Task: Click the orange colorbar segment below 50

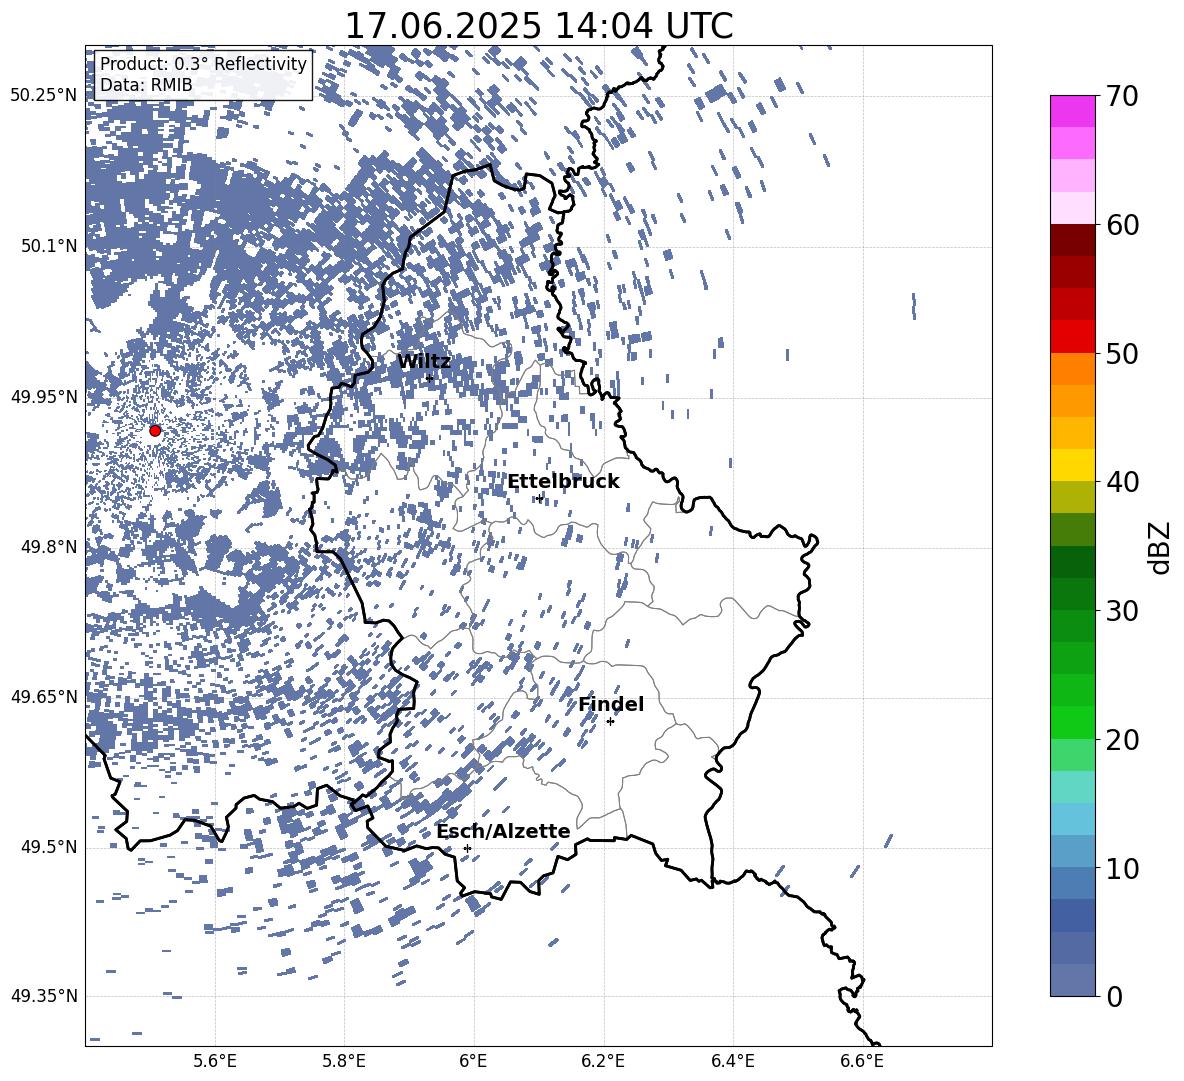Action: click(1072, 369)
